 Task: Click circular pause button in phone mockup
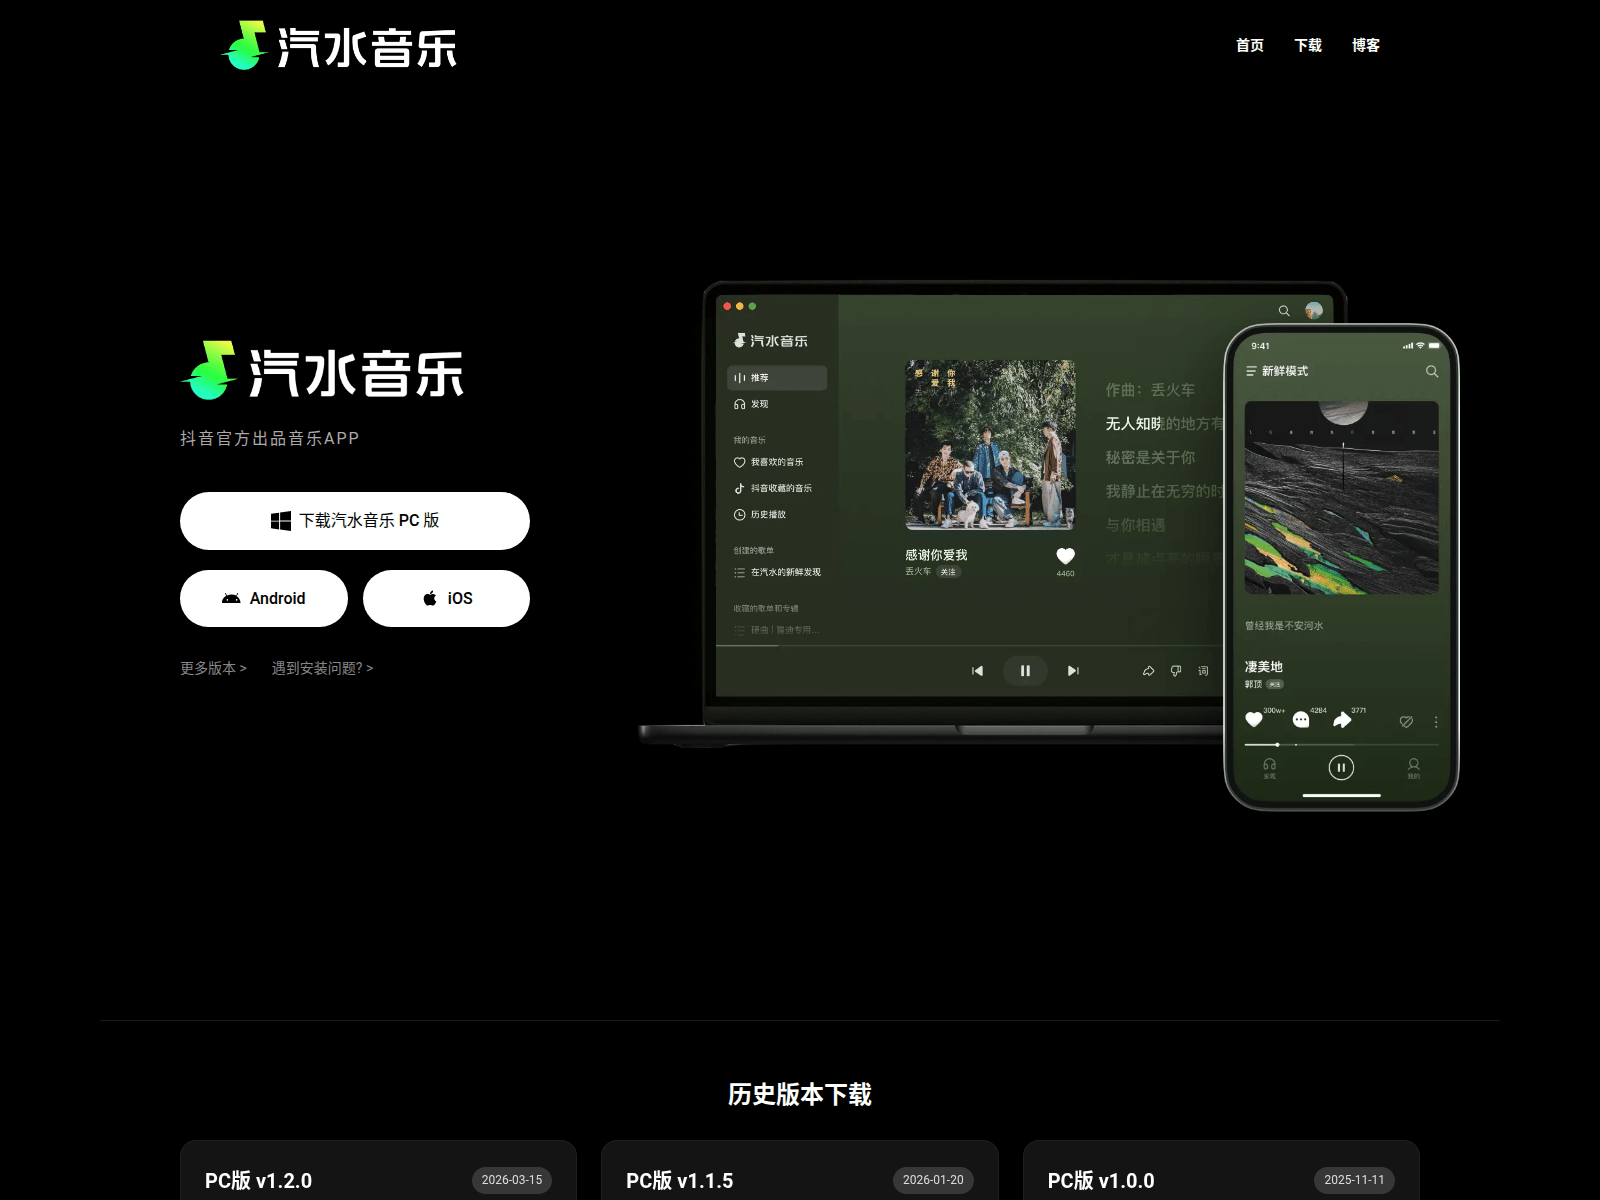pyautogui.click(x=1341, y=767)
